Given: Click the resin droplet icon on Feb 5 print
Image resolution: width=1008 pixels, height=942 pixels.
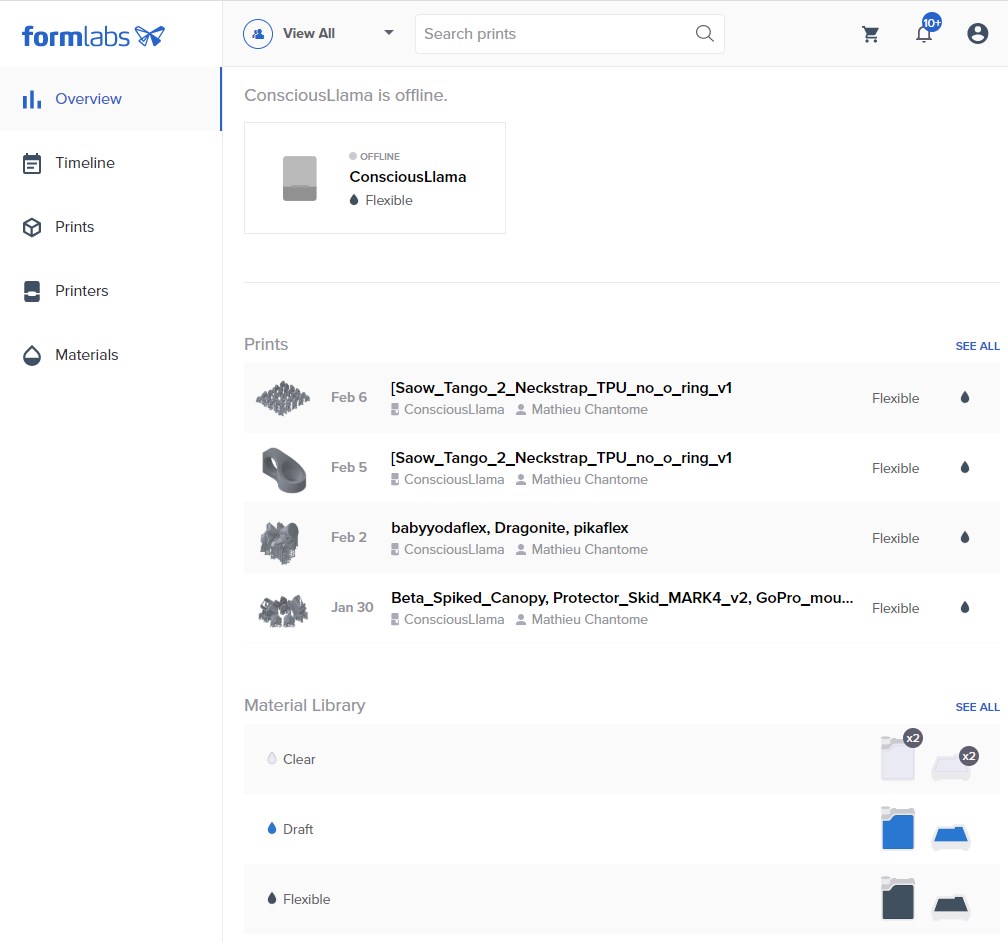Looking at the screenshot, I should pos(964,467).
